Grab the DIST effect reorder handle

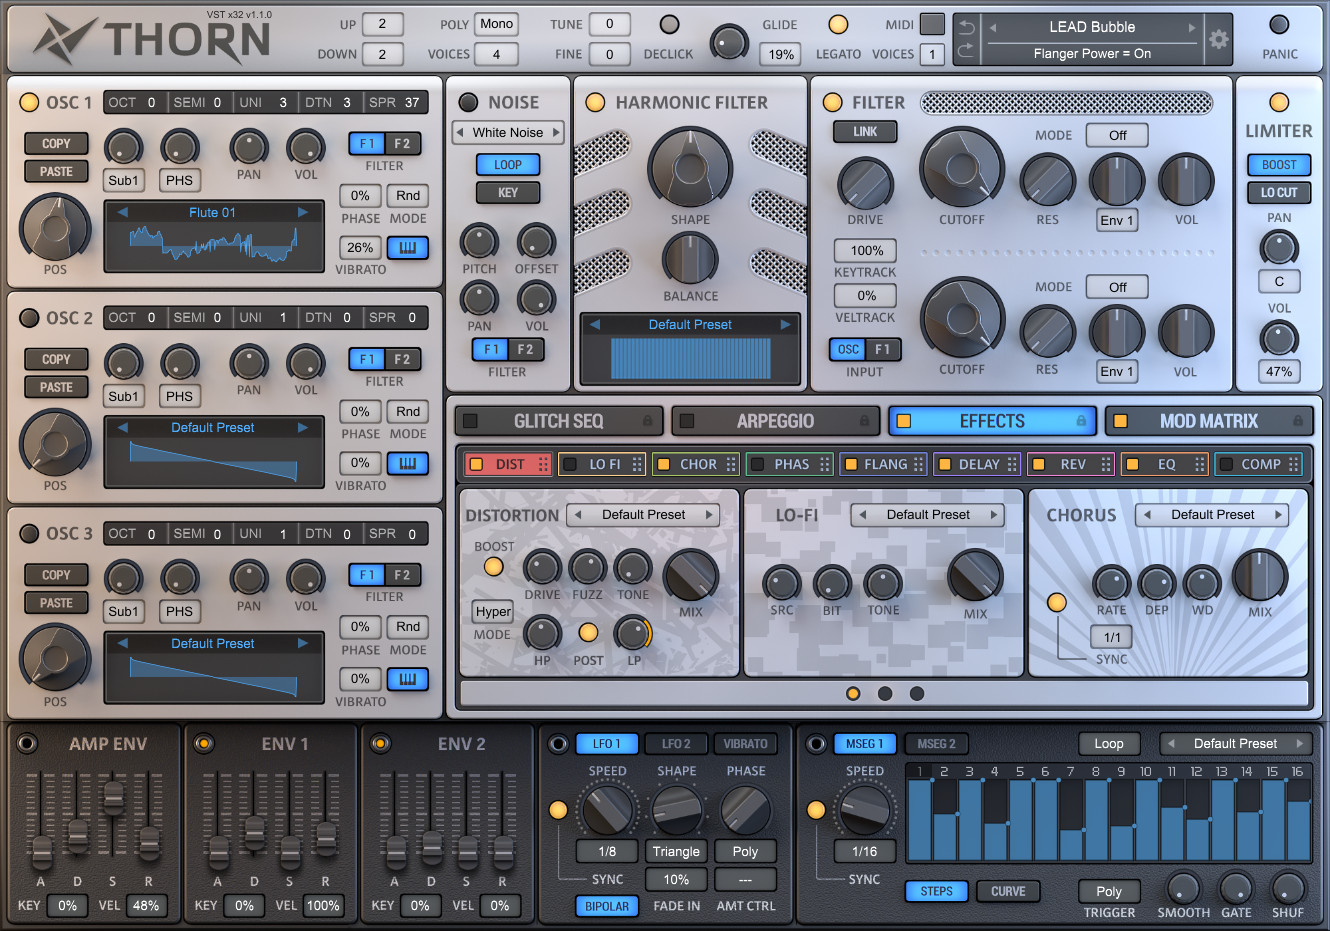tap(543, 464)
